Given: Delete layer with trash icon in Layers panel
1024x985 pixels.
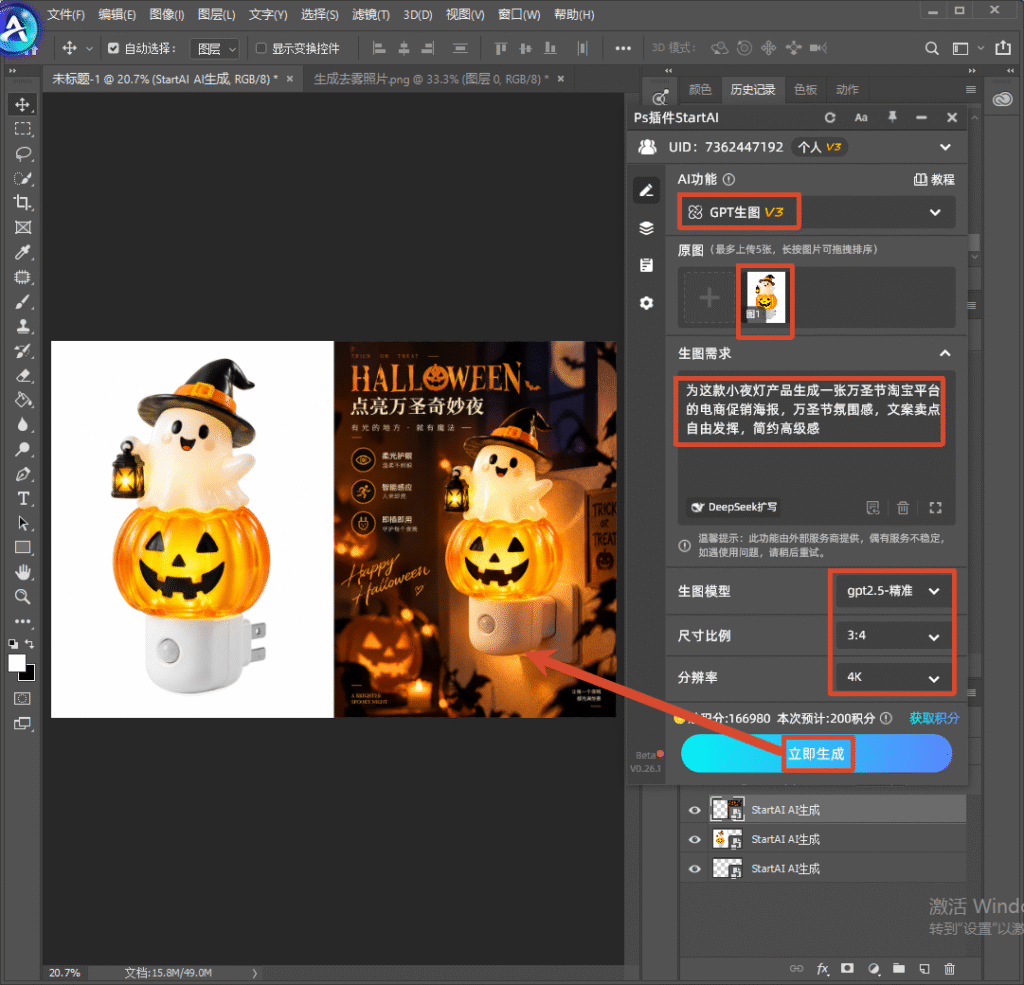Looking at the screenshot, I should click(950, 969).
